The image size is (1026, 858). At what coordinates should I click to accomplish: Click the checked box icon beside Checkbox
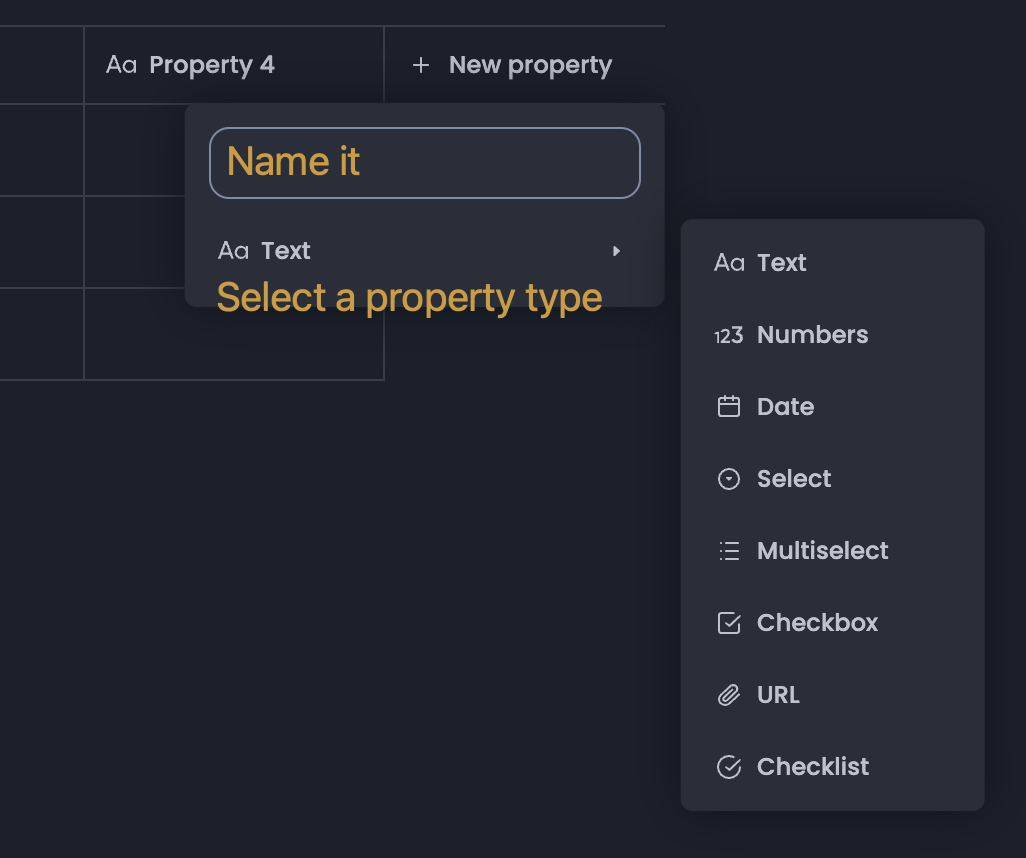pos(729,623)
